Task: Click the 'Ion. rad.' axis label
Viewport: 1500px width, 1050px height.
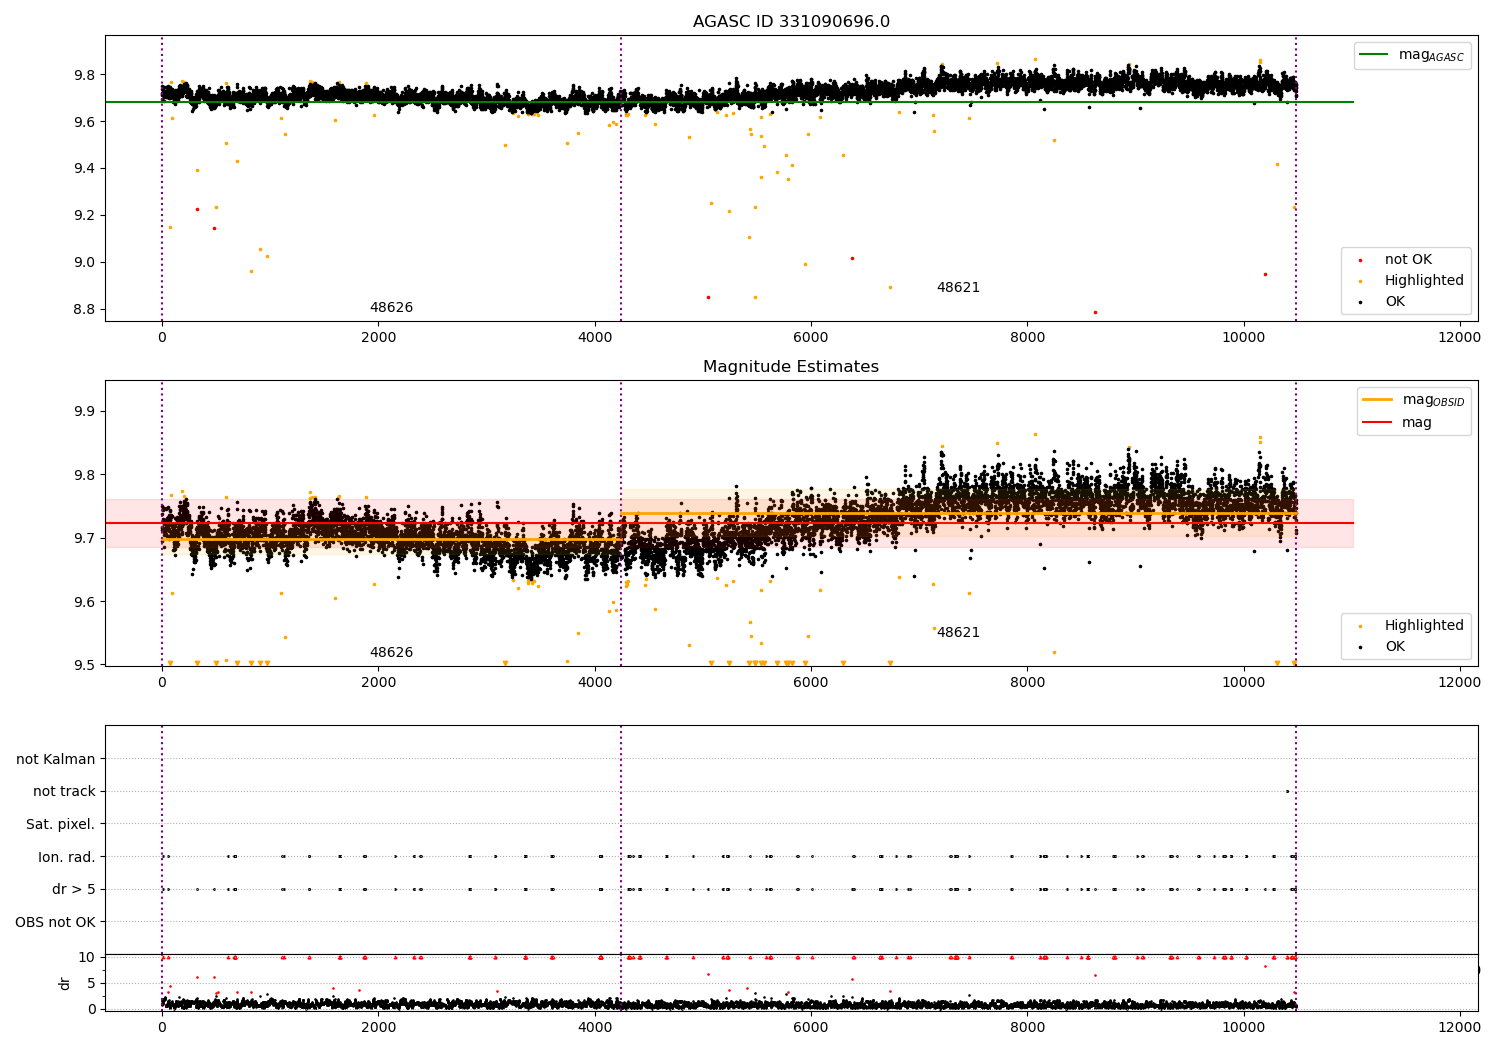Action: click(67, 857)
